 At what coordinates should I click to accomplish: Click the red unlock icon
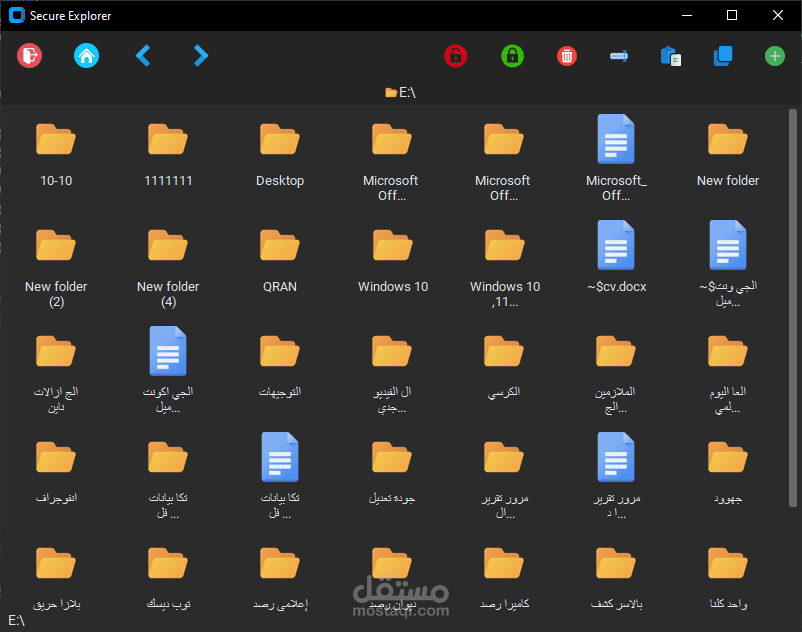(x=456, y=56)
